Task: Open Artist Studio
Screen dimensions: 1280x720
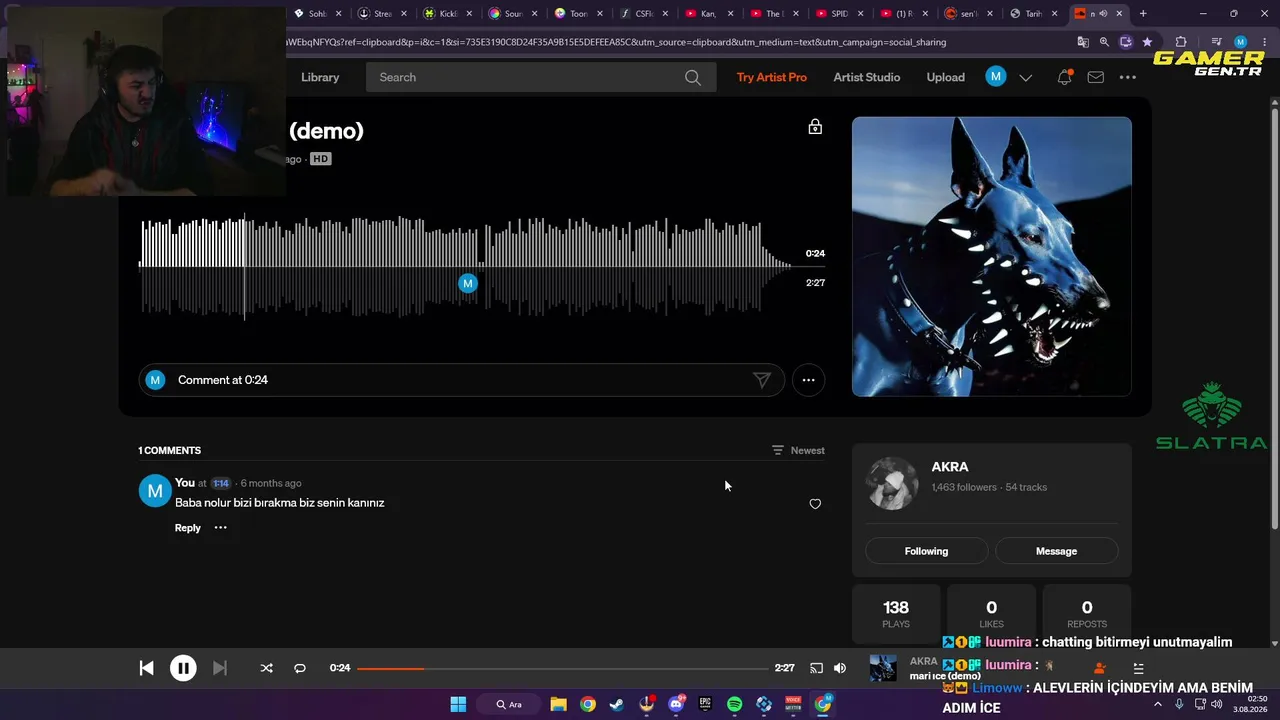Action: [867, 77]
